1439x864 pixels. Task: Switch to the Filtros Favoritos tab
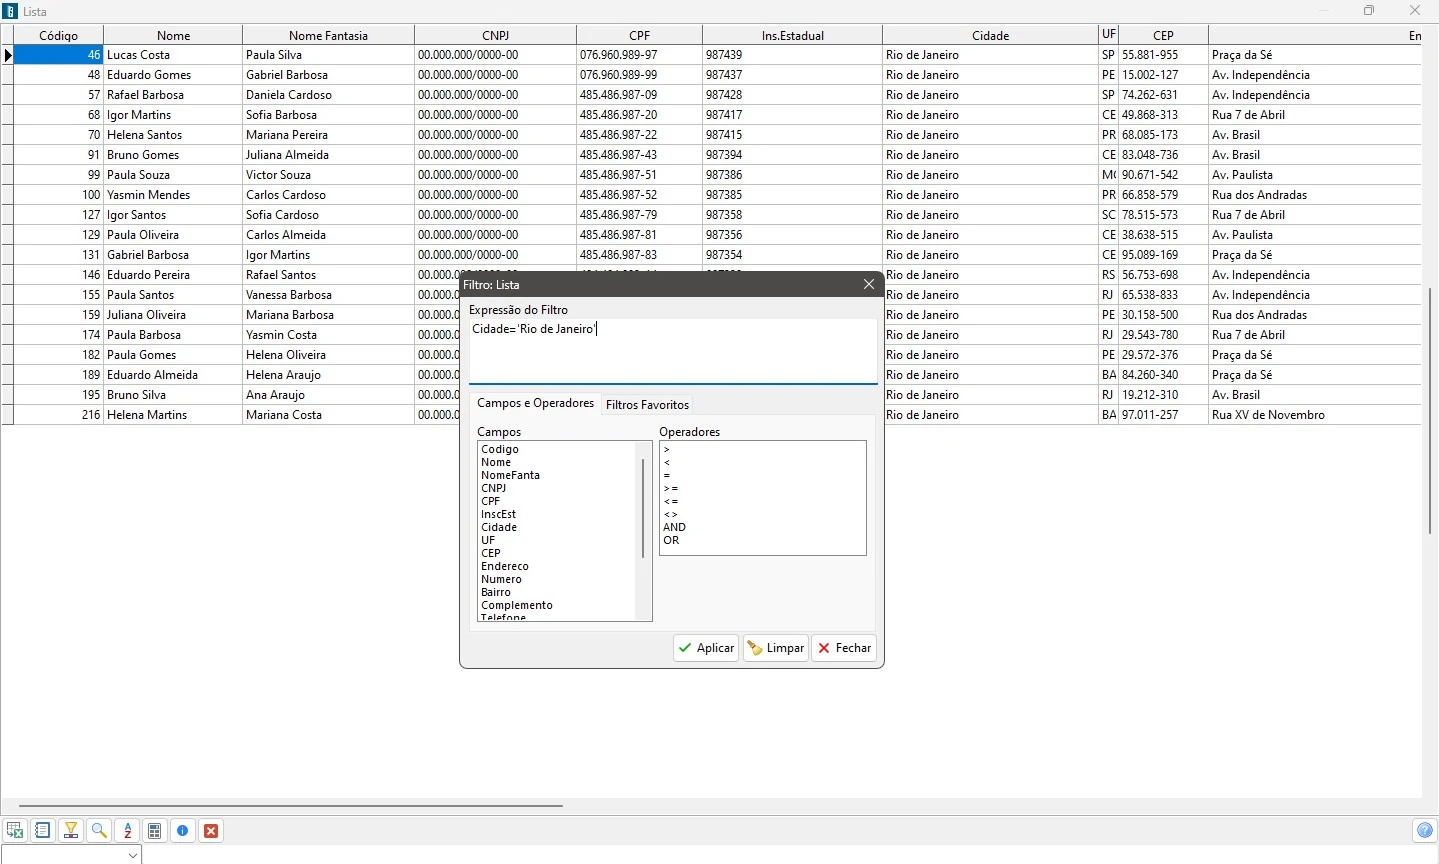(x=648, y=405)
